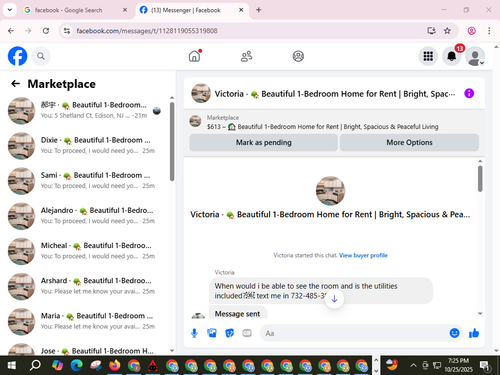Open the Friends icon in top navigation
The width and height of the screenshot is (500, 375).
pos(246,56)
